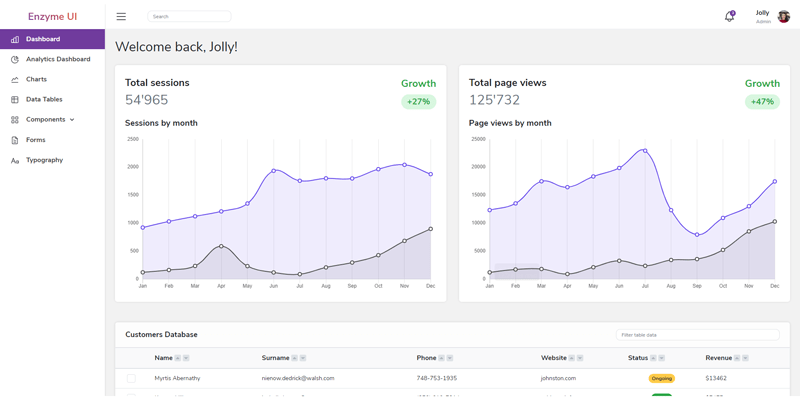Click the Enzyme UI logo link
The height and width of the screenshot is (400, 800).
coord(52,17)
